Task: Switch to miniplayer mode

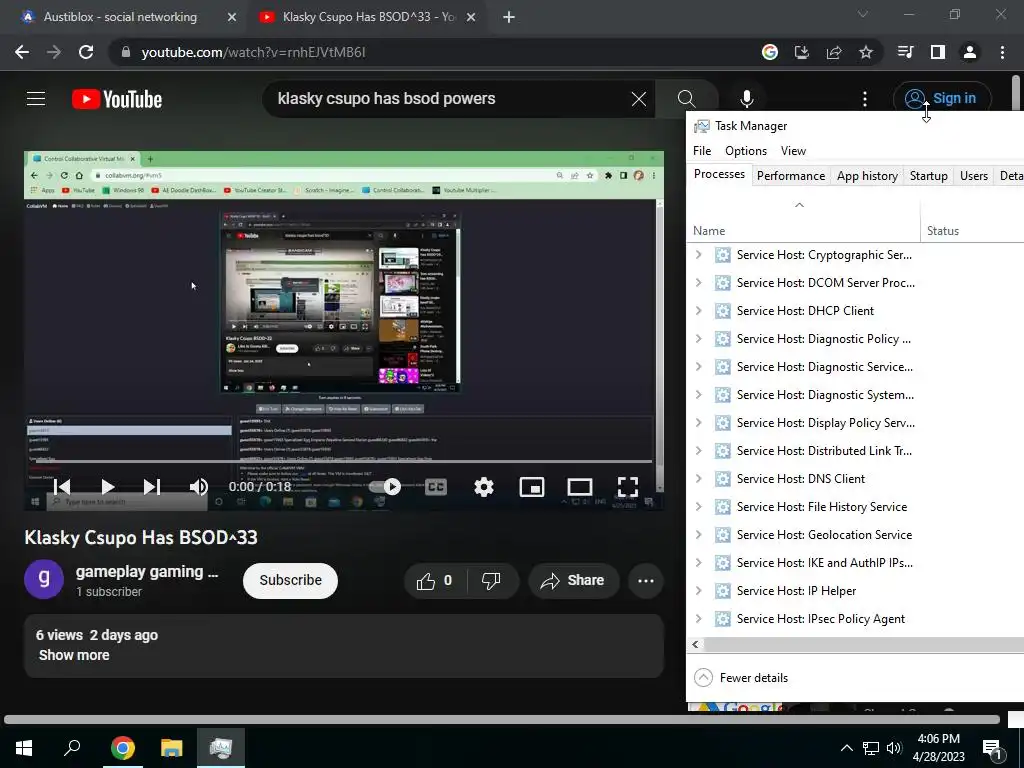Action: coord(532,487)
